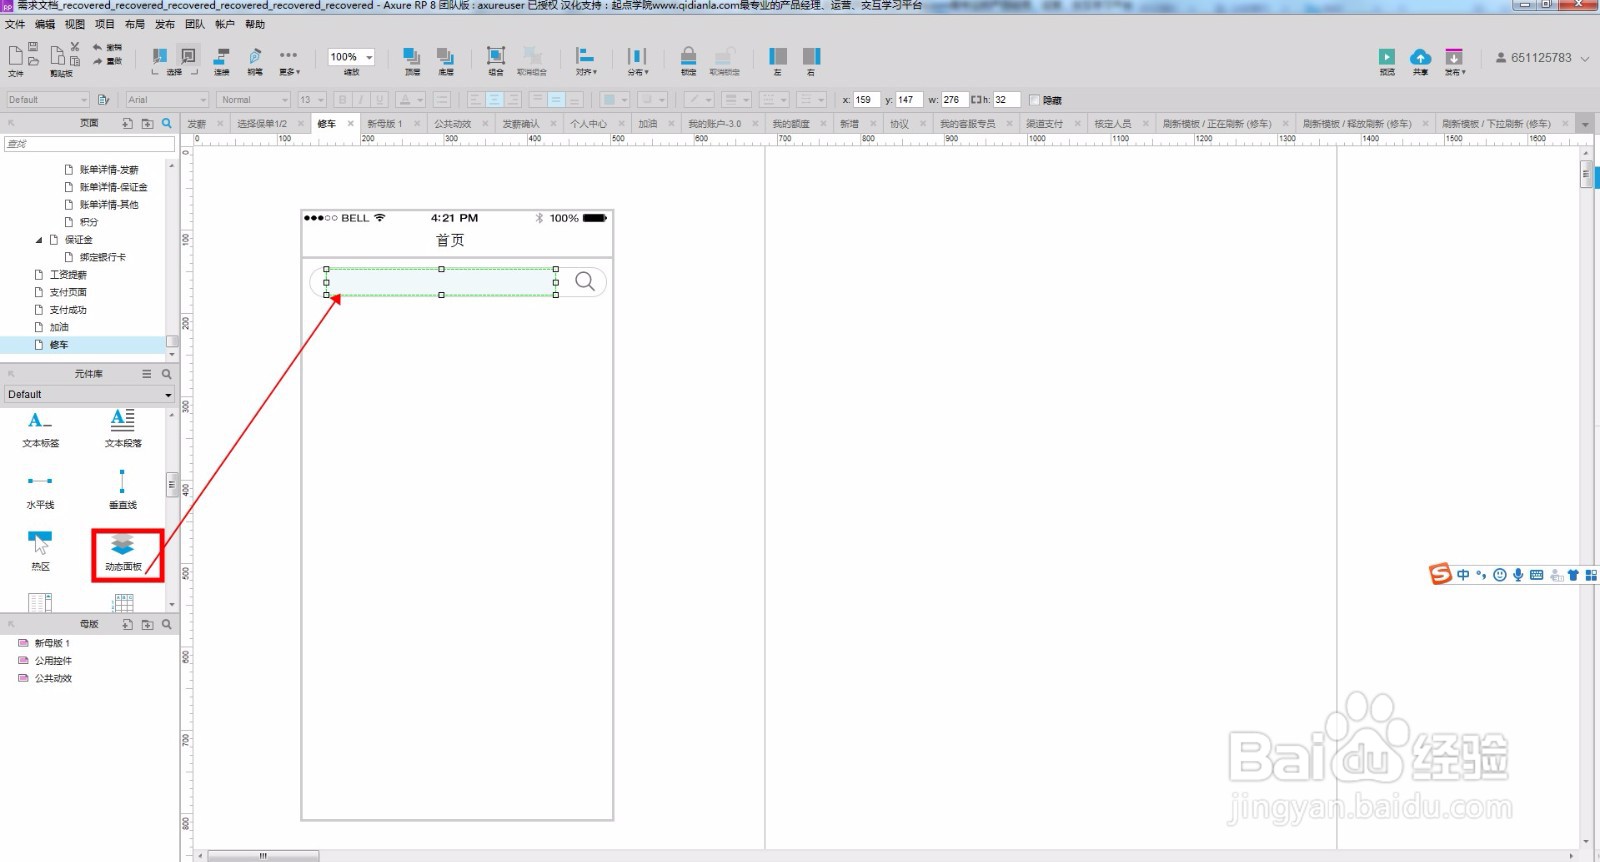
Task: Select the 文本段落 paragraph widget
Action: pyautogui.click(x=123, y=428)
